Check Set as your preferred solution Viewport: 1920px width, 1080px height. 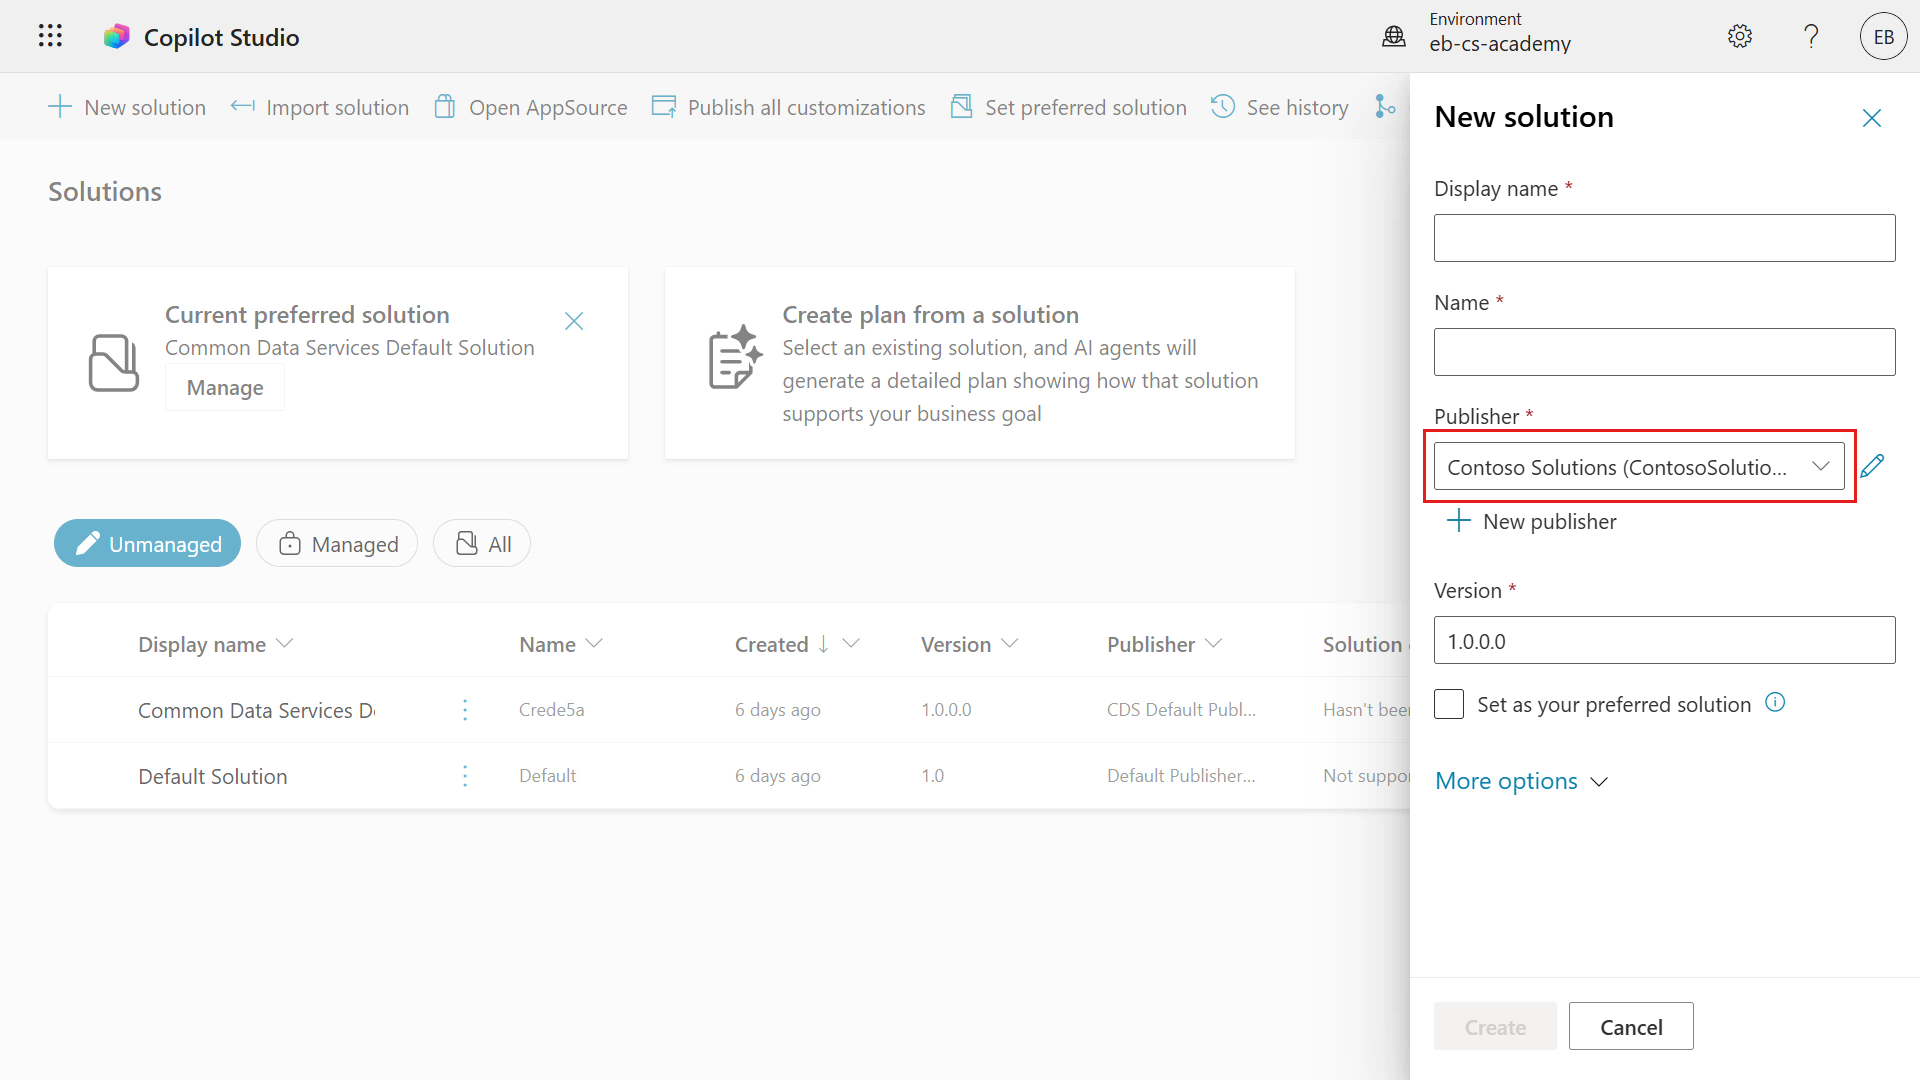[x=1449, y=704]
